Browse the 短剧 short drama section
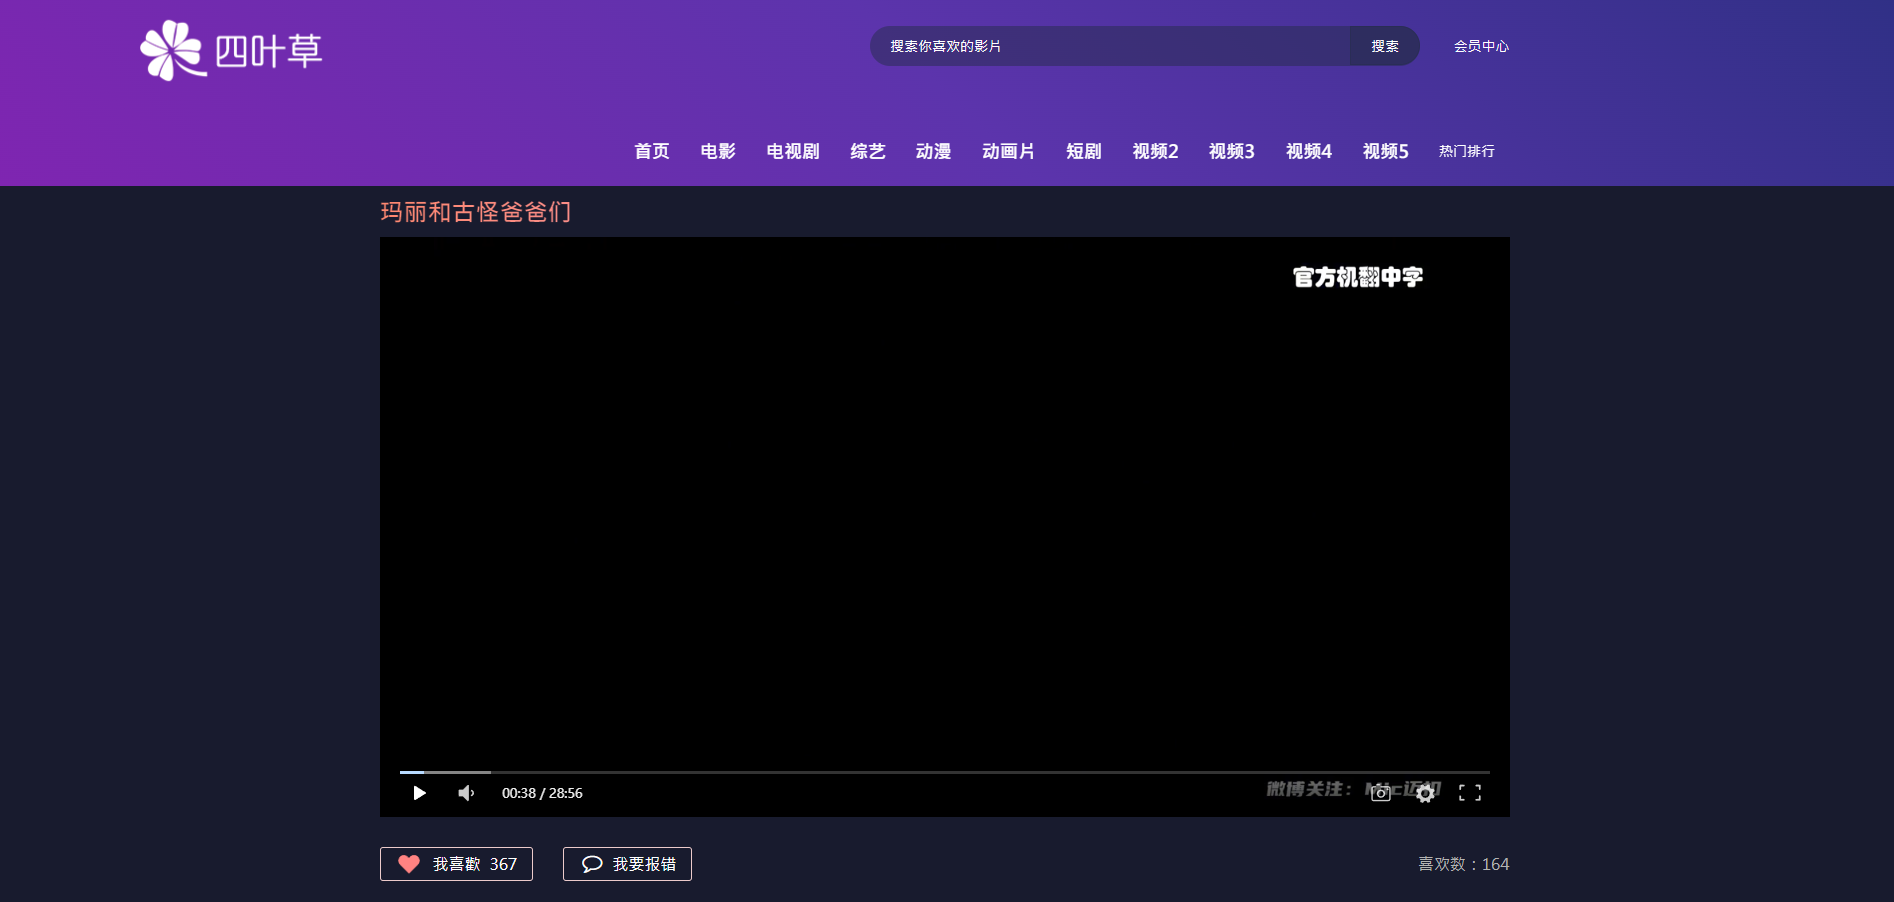This screenshot has width=1894, height=902. click(x=1084, y=151)
